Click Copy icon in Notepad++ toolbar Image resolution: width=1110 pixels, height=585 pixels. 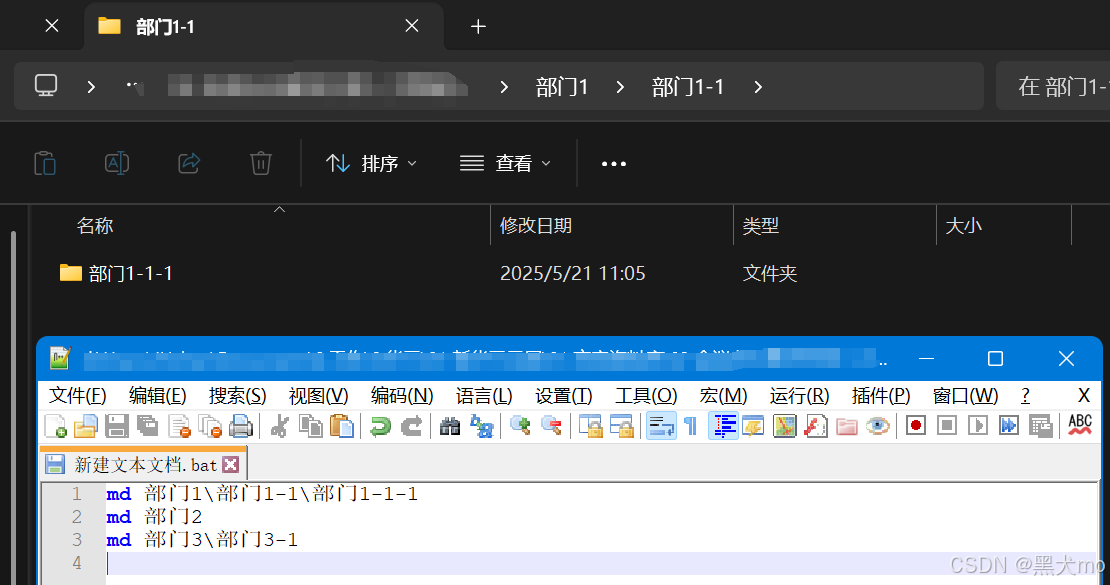[x=310, y=426]
